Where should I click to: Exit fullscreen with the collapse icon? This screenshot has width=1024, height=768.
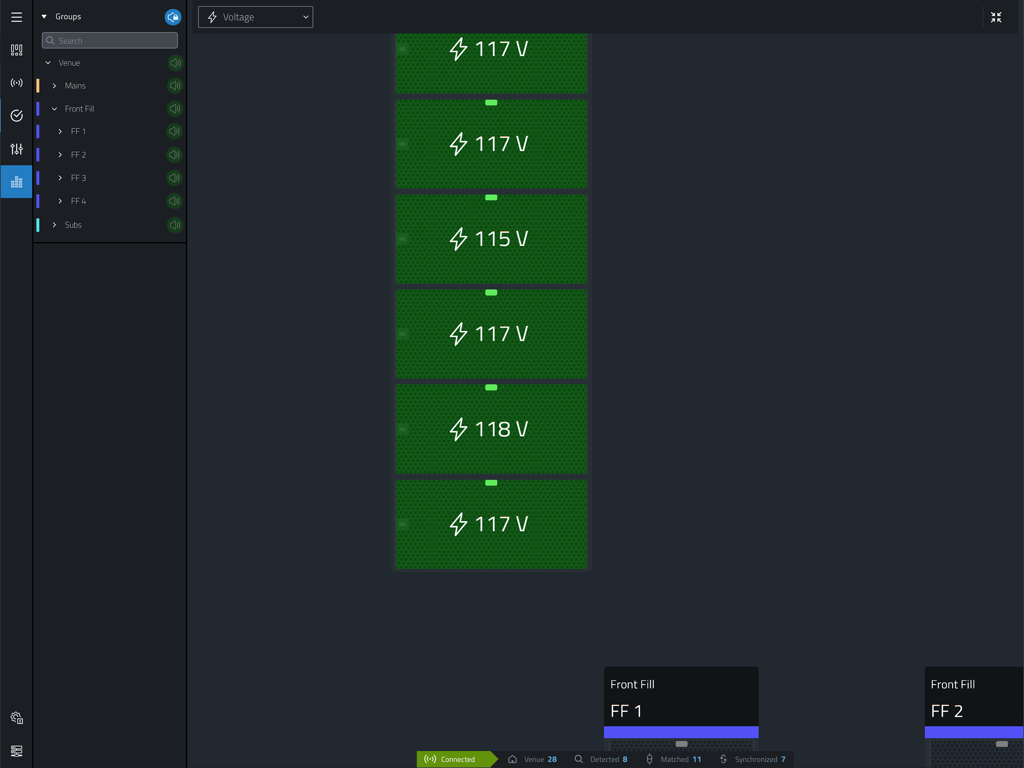coord(996,17)
